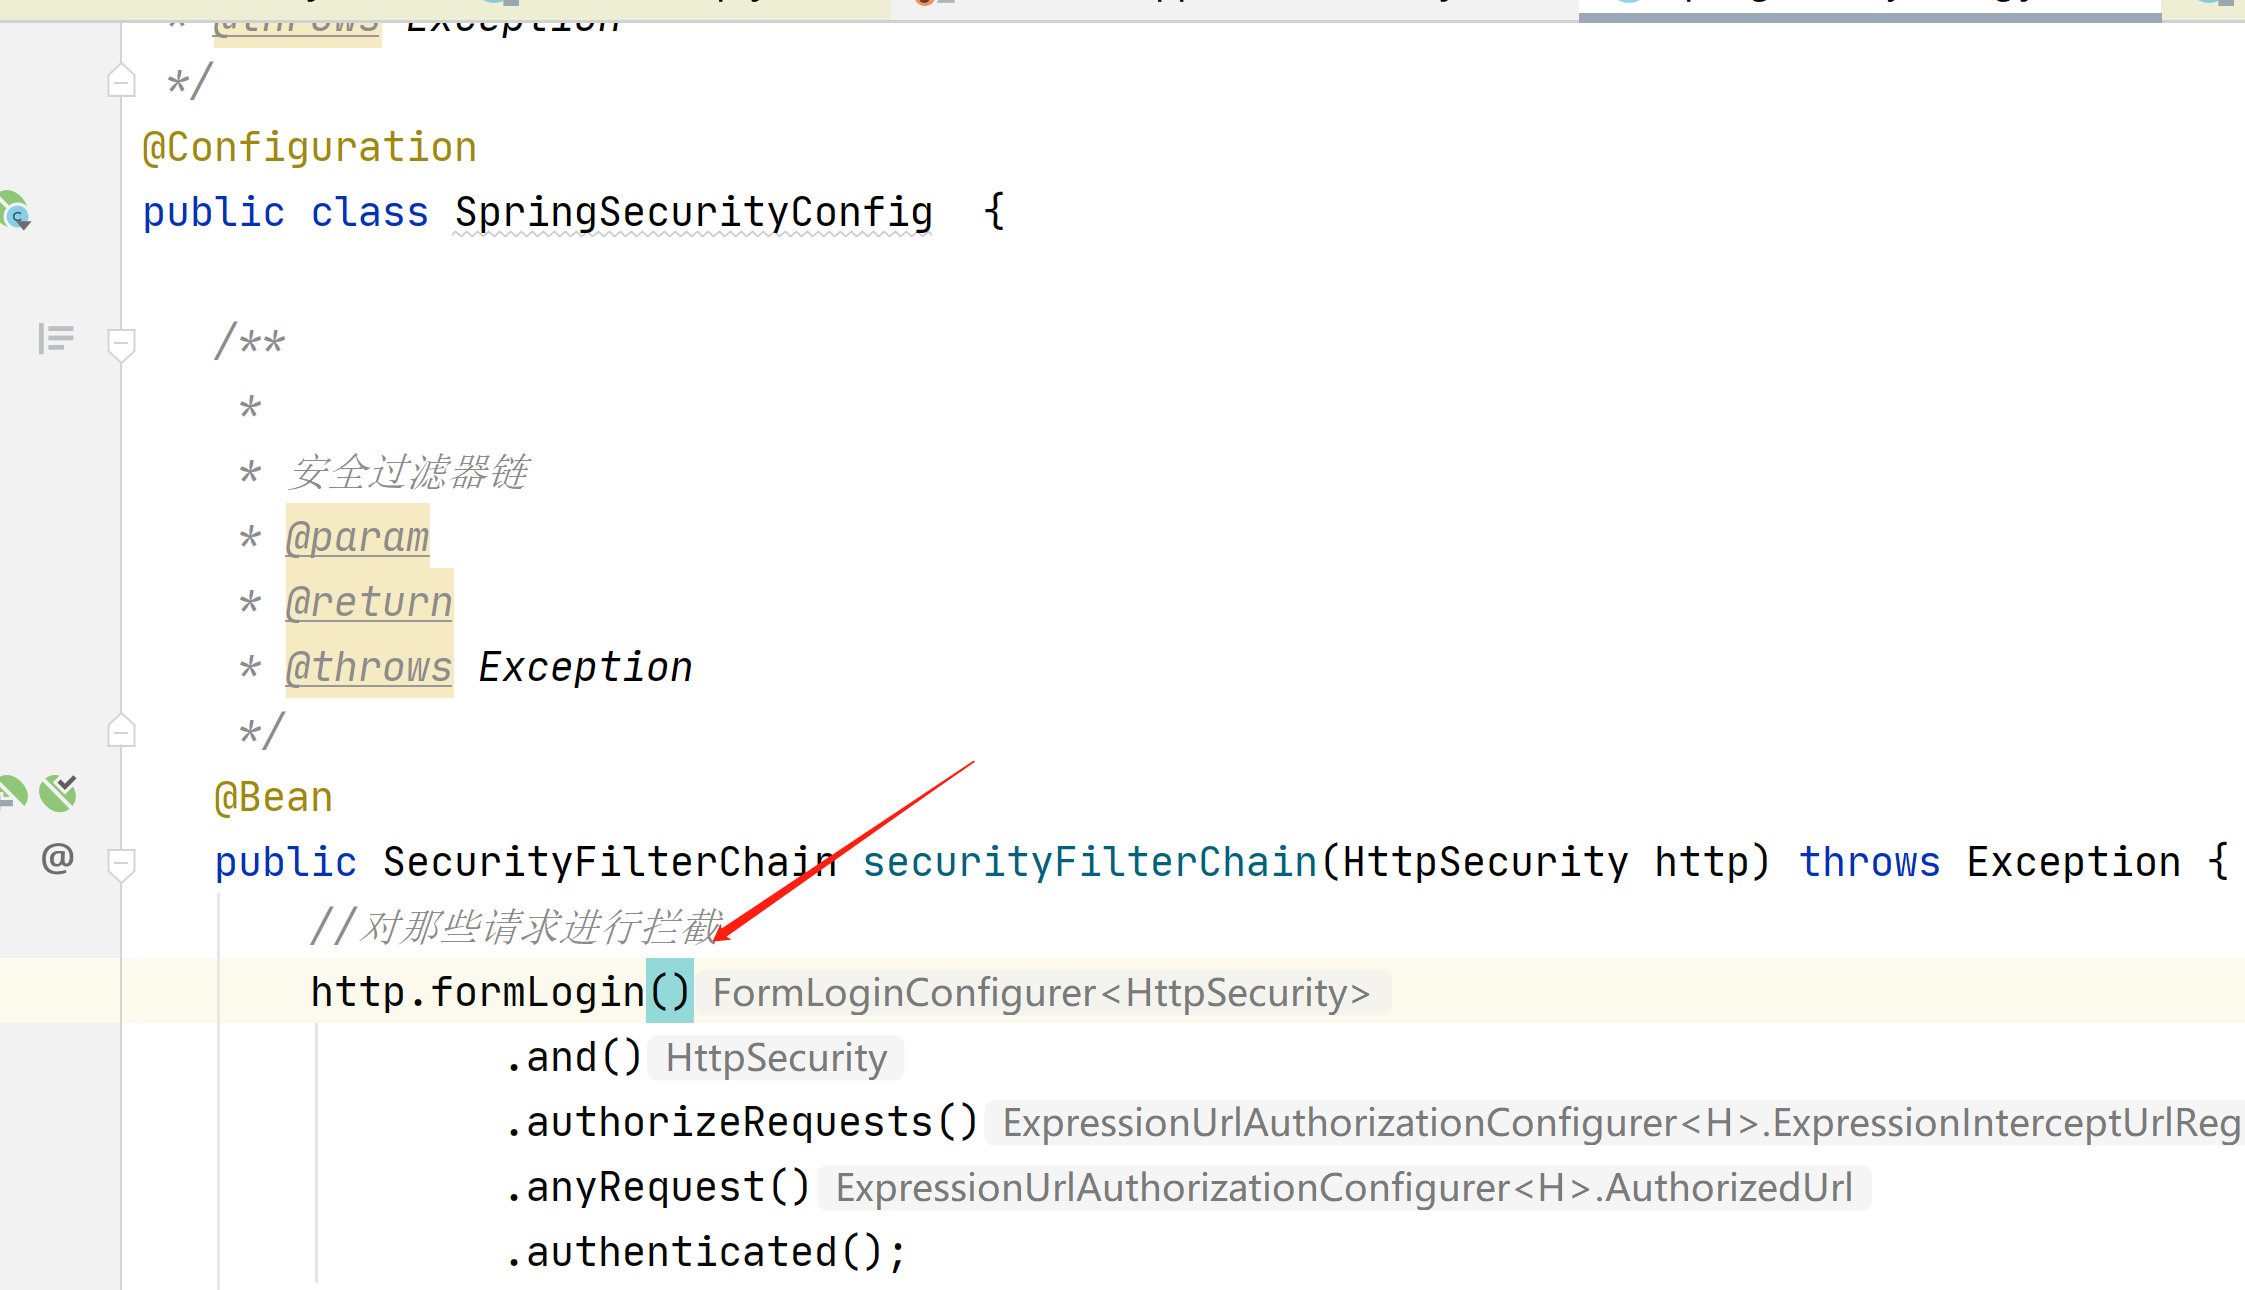Click the SpringSecurityConfig class name
2245x1290 pixels.
pyautogui.click(x=693, y=212)
